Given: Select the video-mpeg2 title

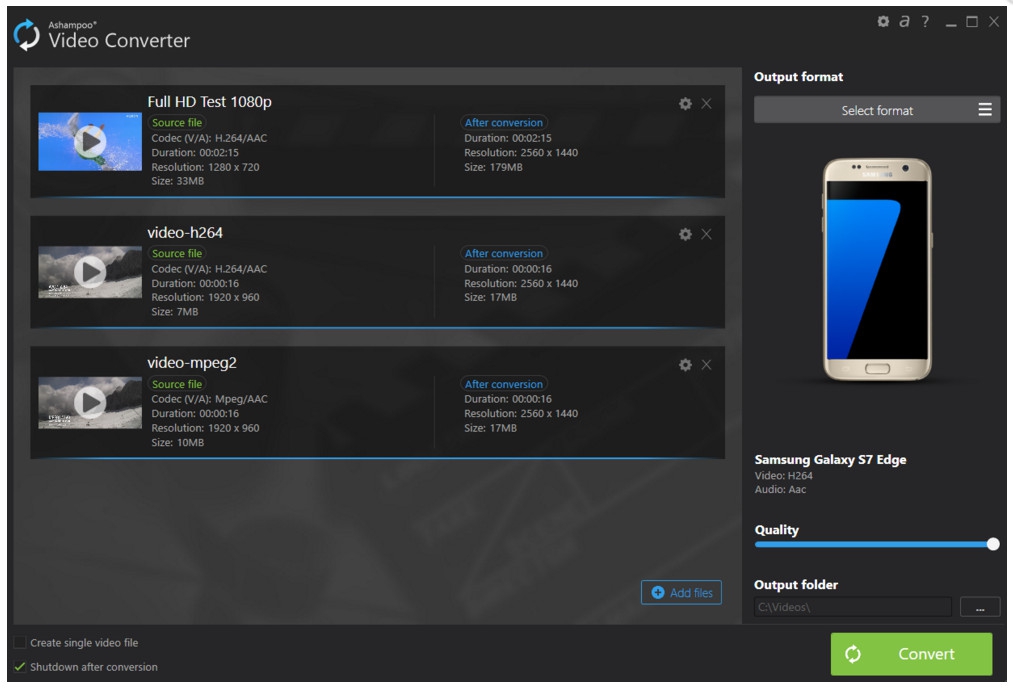Looking at the screenshot, I should 192,363.
